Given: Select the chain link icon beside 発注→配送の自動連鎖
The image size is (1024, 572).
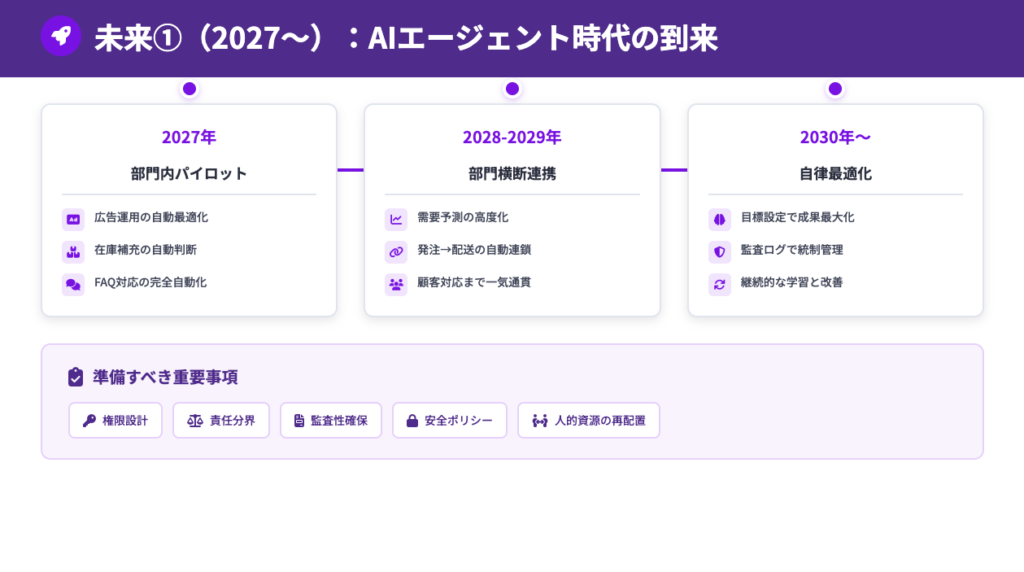Looking at the screenshot, I should coord(396,251).
